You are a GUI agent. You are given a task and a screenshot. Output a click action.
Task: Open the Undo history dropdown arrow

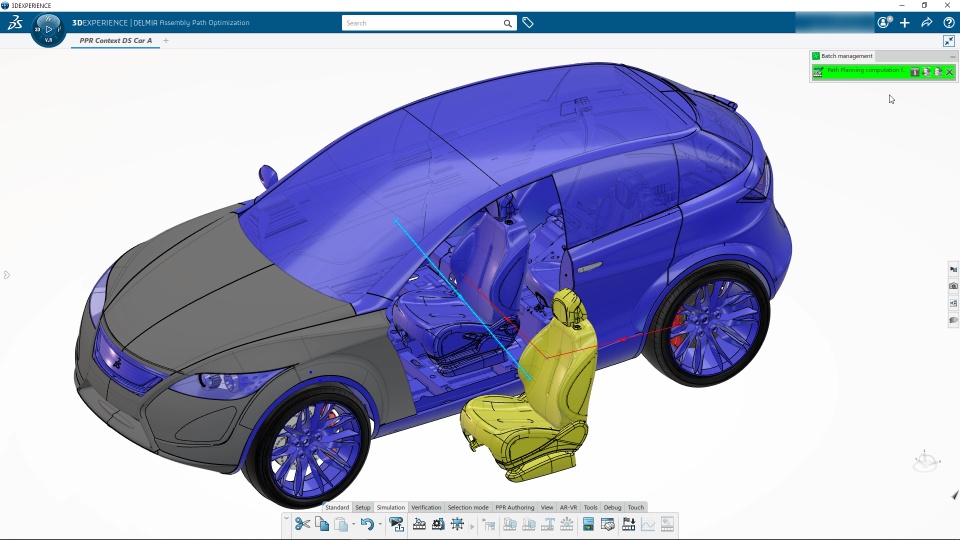380,525
